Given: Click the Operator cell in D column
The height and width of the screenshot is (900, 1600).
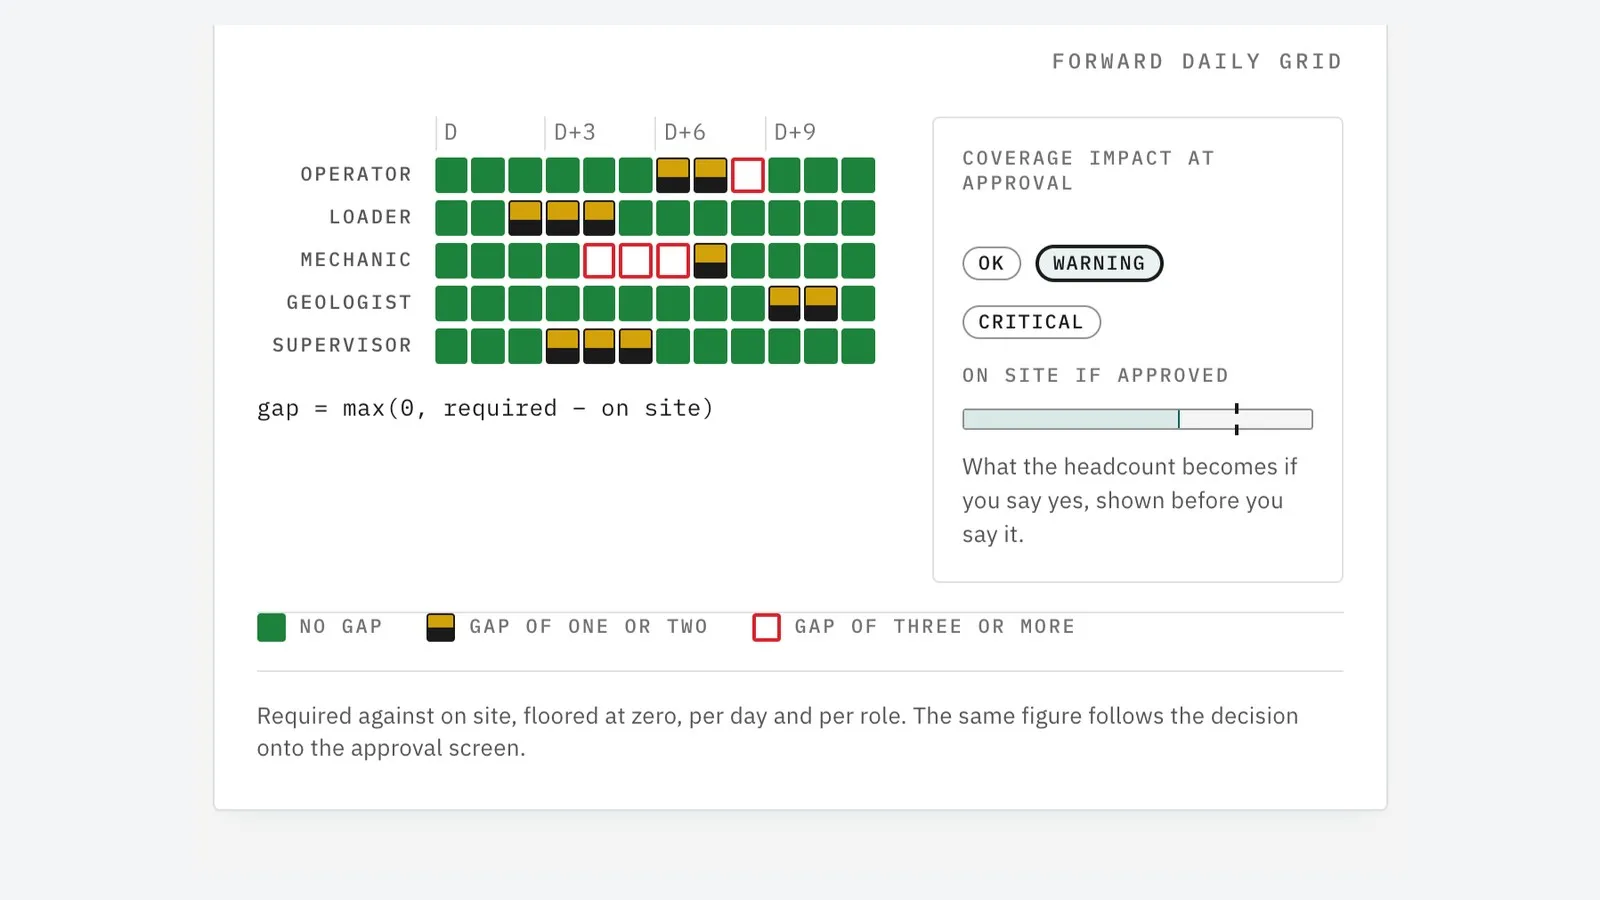Looking at the screenshot, I should pyautogui.click(x=451, y=175).
